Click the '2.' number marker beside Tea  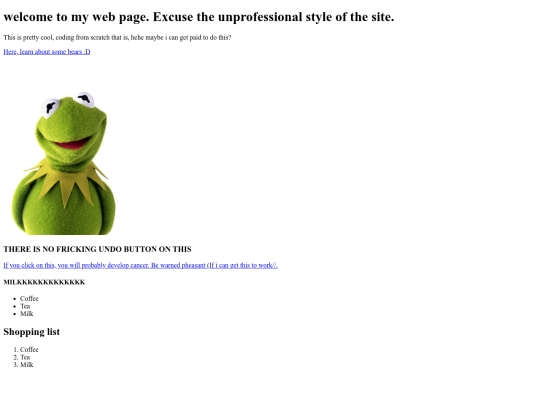coord(15,357)
